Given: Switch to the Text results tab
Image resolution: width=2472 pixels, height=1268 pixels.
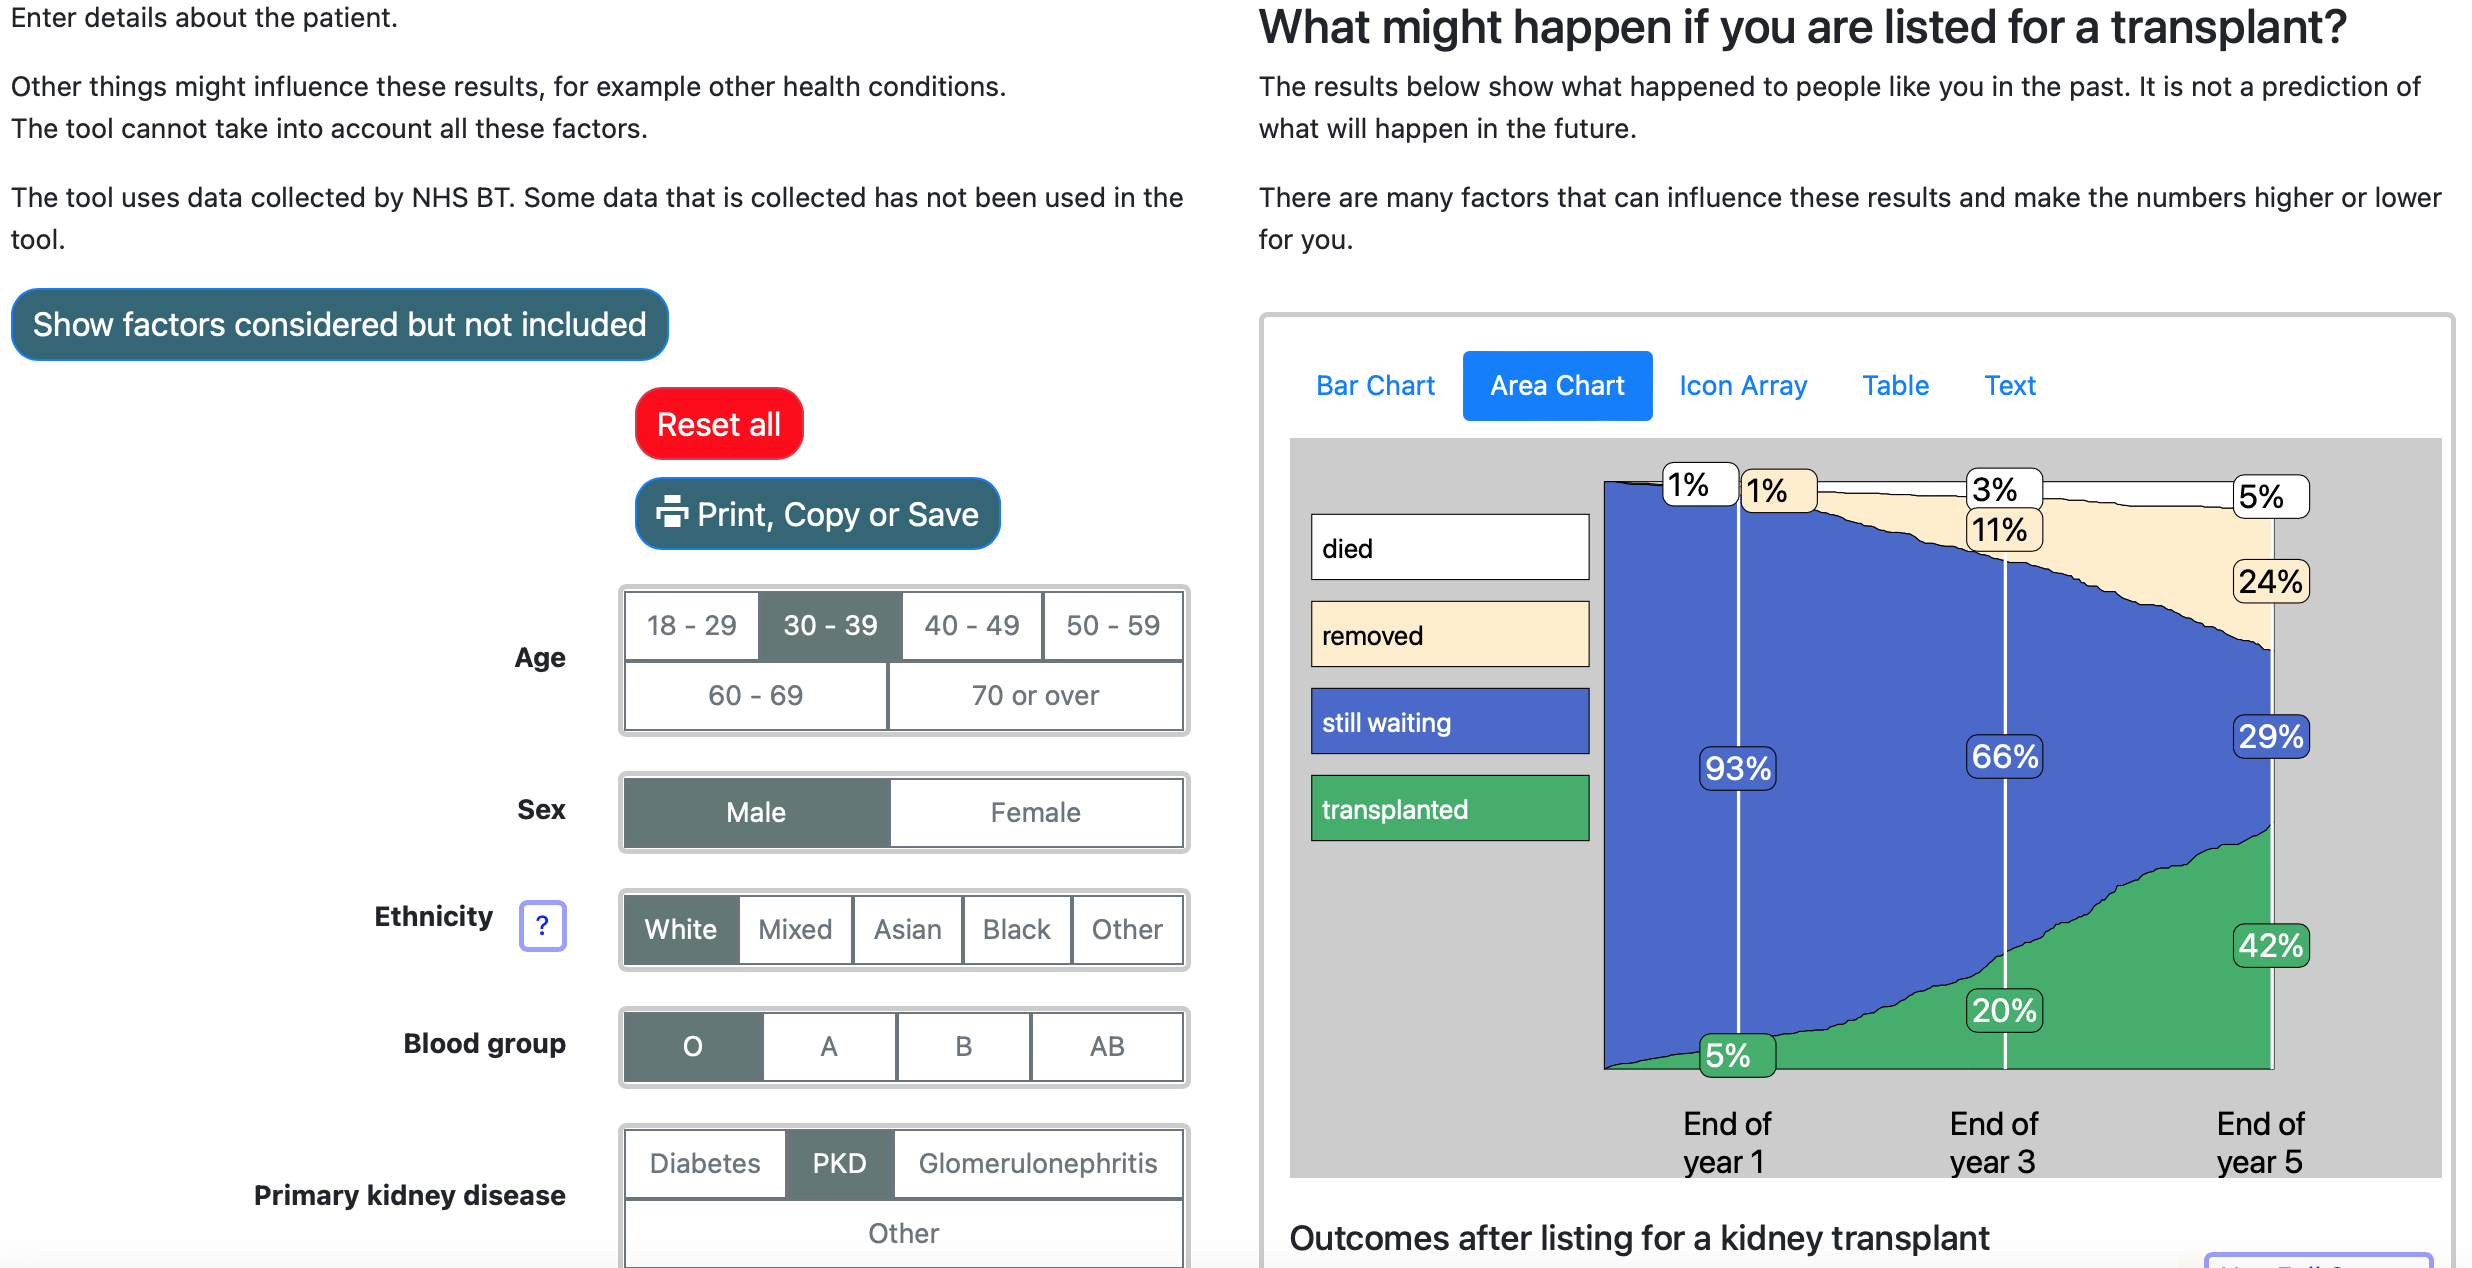Looking at the screenshot, I should (x=2010, y=386).
